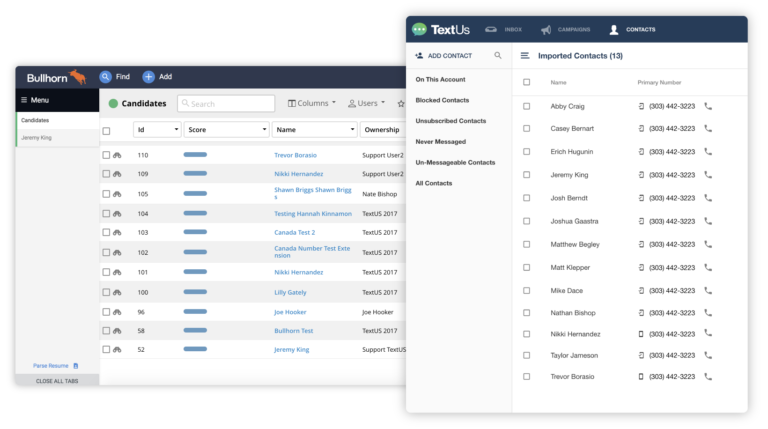Click the Primary Number column header

tap(659, 83)
